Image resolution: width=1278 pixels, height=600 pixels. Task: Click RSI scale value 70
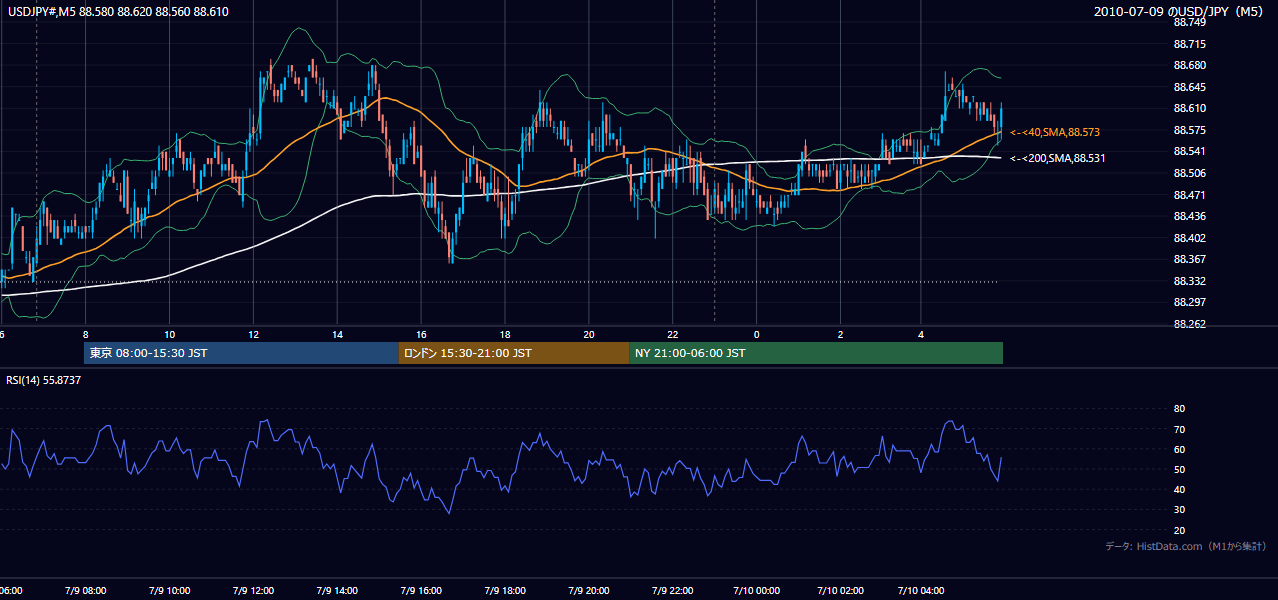tap(1179, 429)
